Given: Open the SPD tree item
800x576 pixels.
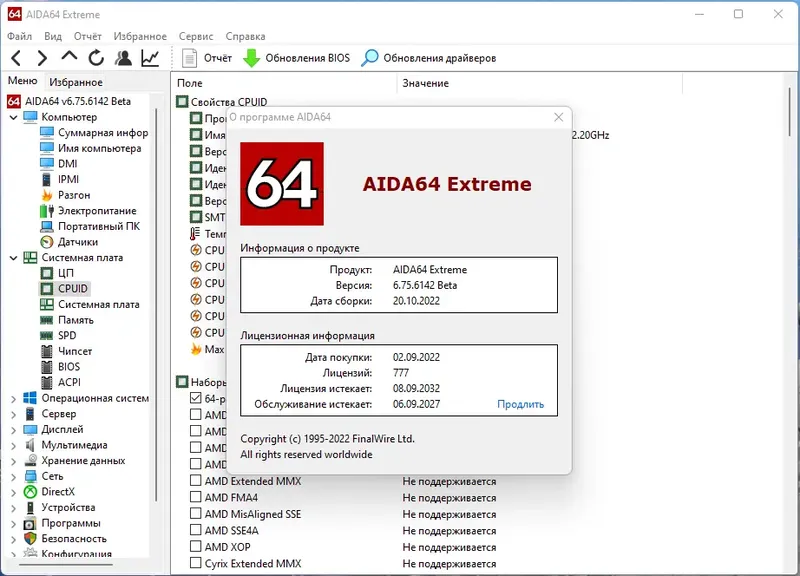Looking at the screenshot, I should pyautogui.click(x=58, y=336).
